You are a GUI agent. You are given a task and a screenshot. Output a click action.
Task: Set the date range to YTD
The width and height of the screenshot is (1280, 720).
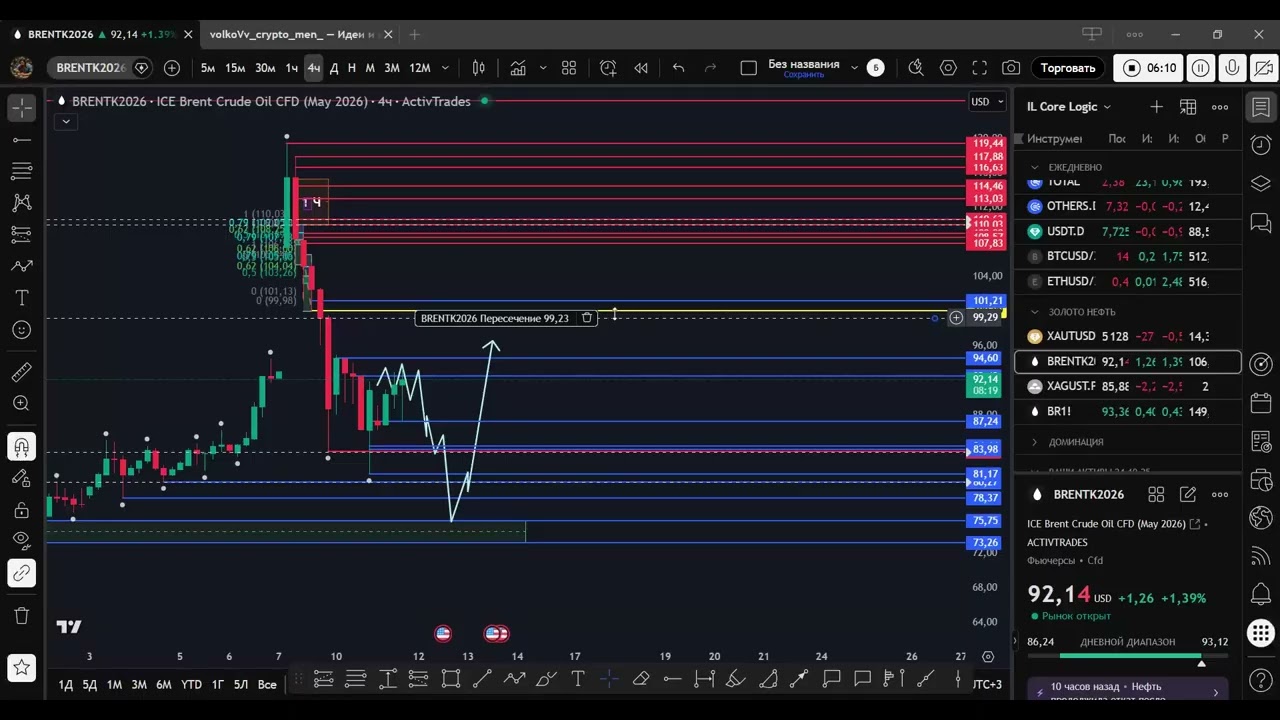(x=191, y=685)
